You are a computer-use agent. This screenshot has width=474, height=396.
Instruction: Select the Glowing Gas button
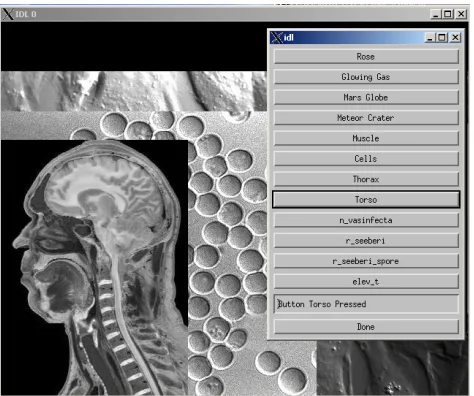point(366,77)
